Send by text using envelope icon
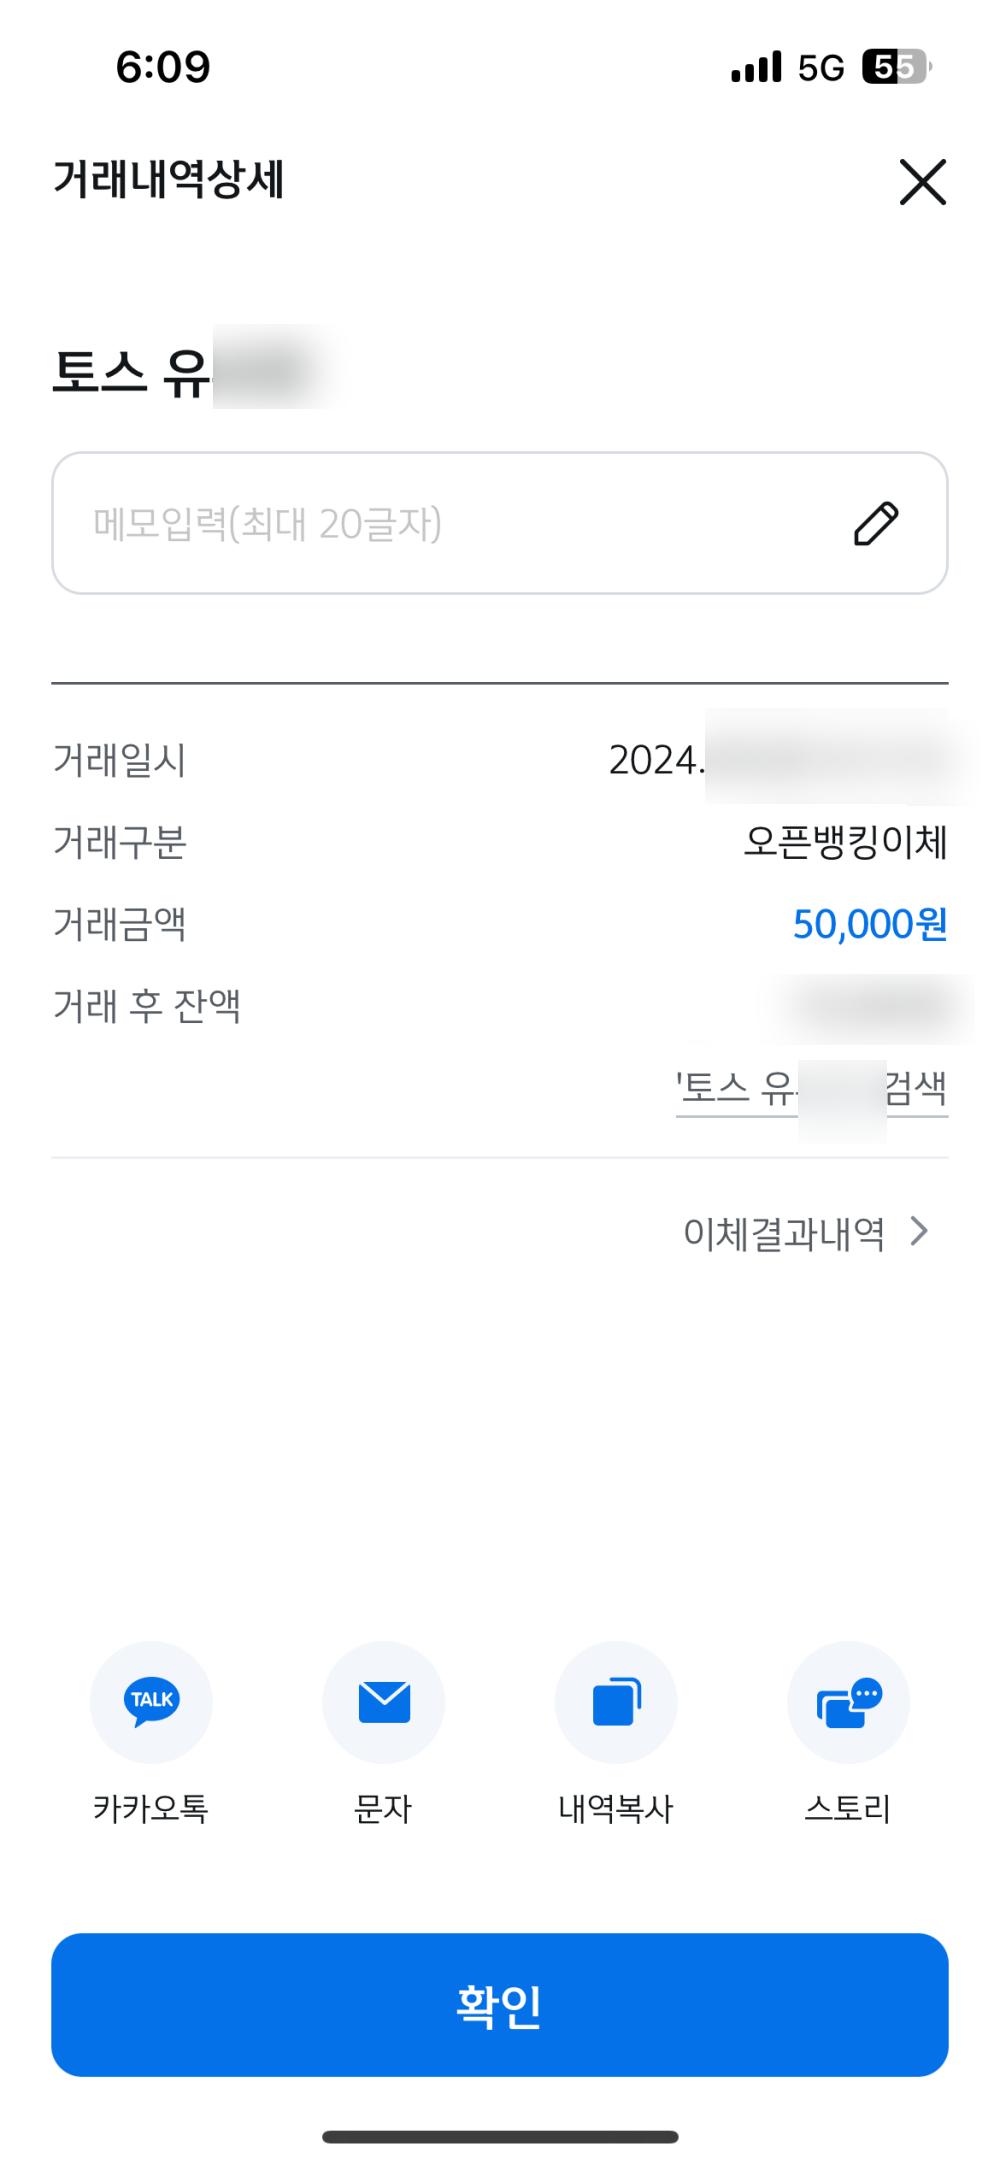Viewport: 1000px width, 2164px height. point(384,1702)
